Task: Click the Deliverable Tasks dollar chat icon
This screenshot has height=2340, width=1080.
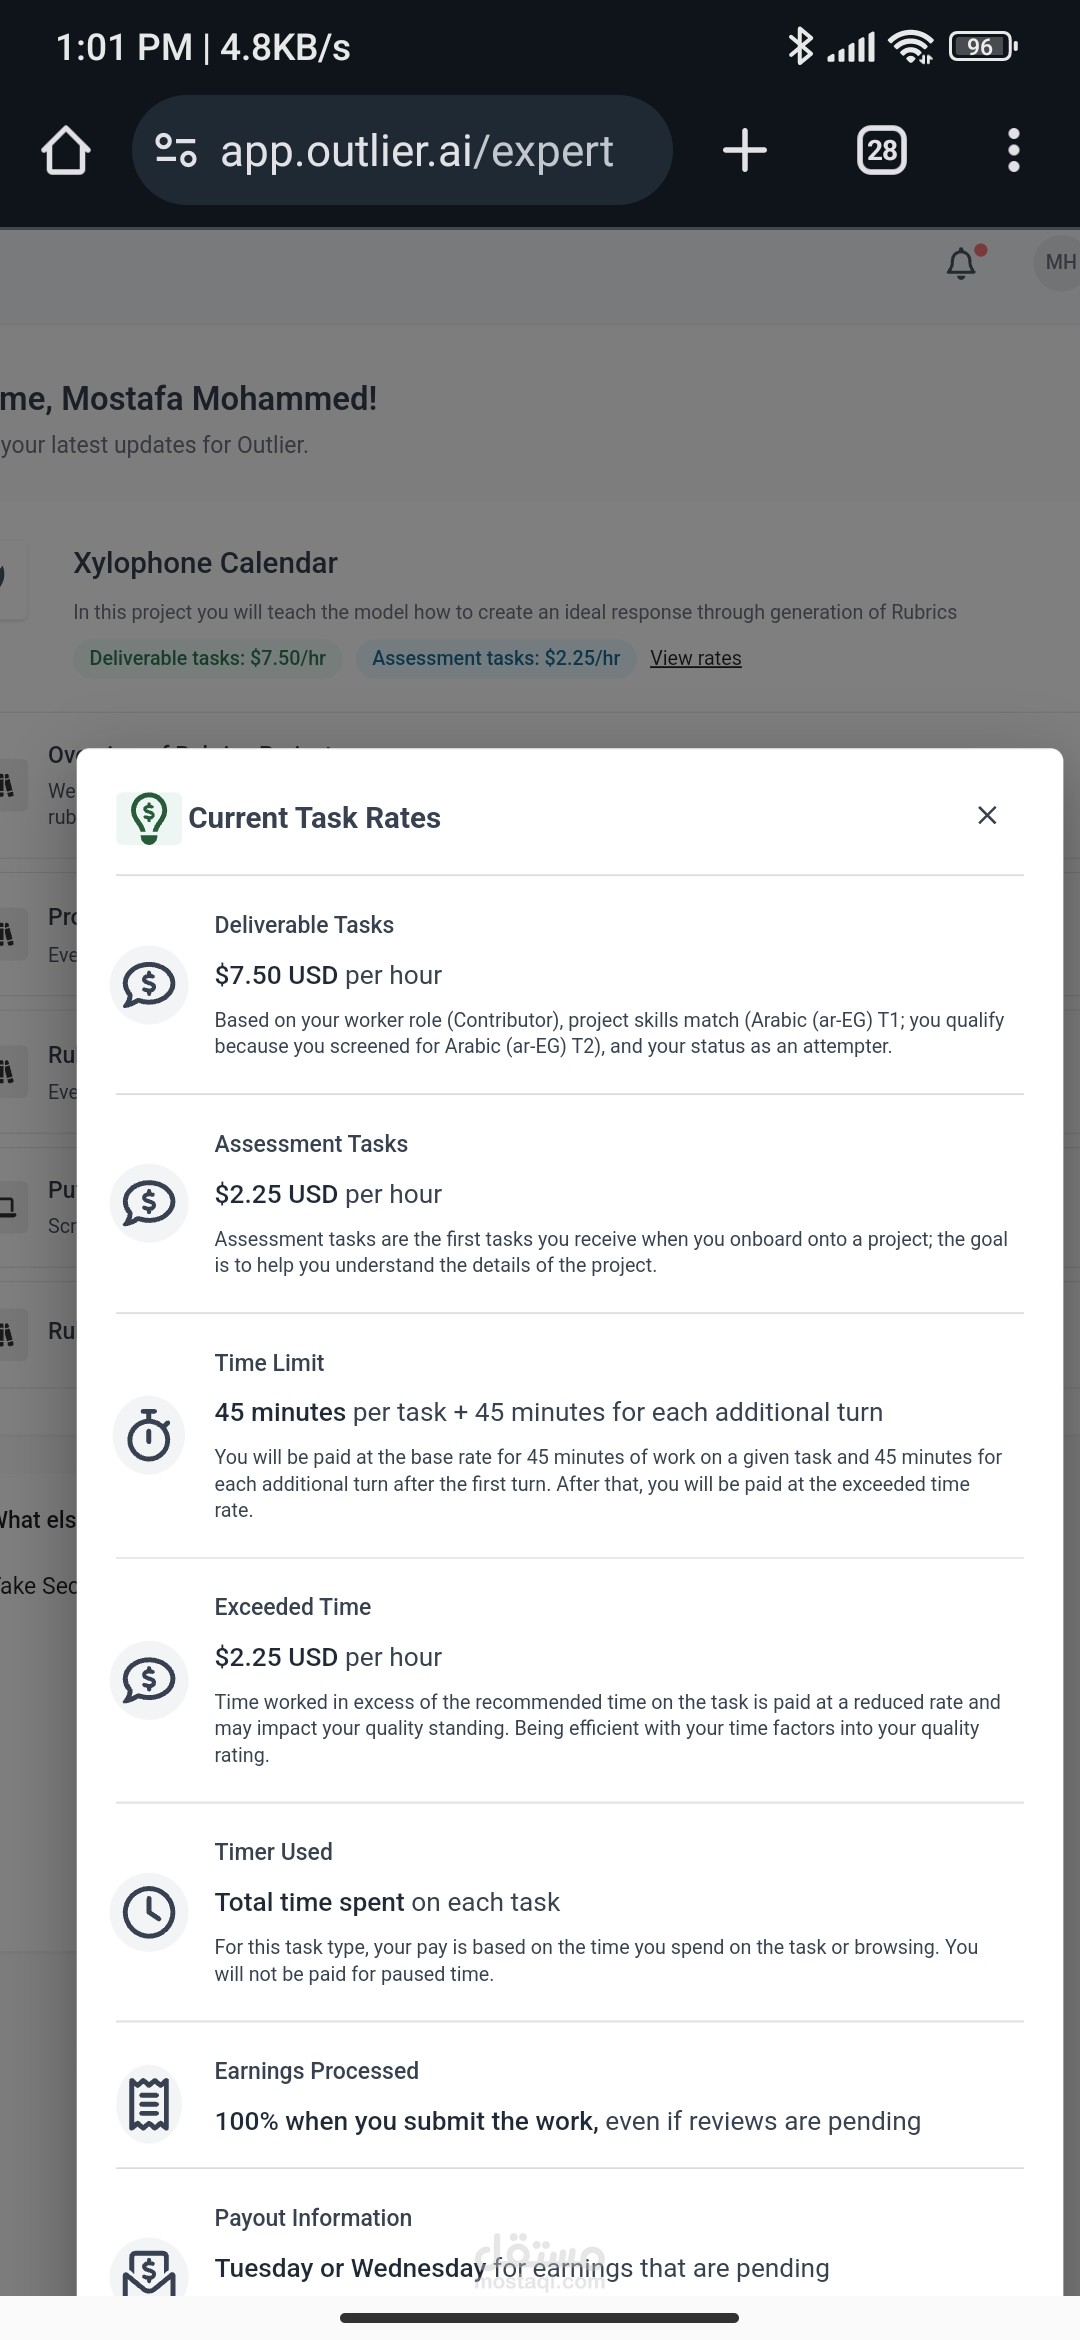Action: (149, 985)
